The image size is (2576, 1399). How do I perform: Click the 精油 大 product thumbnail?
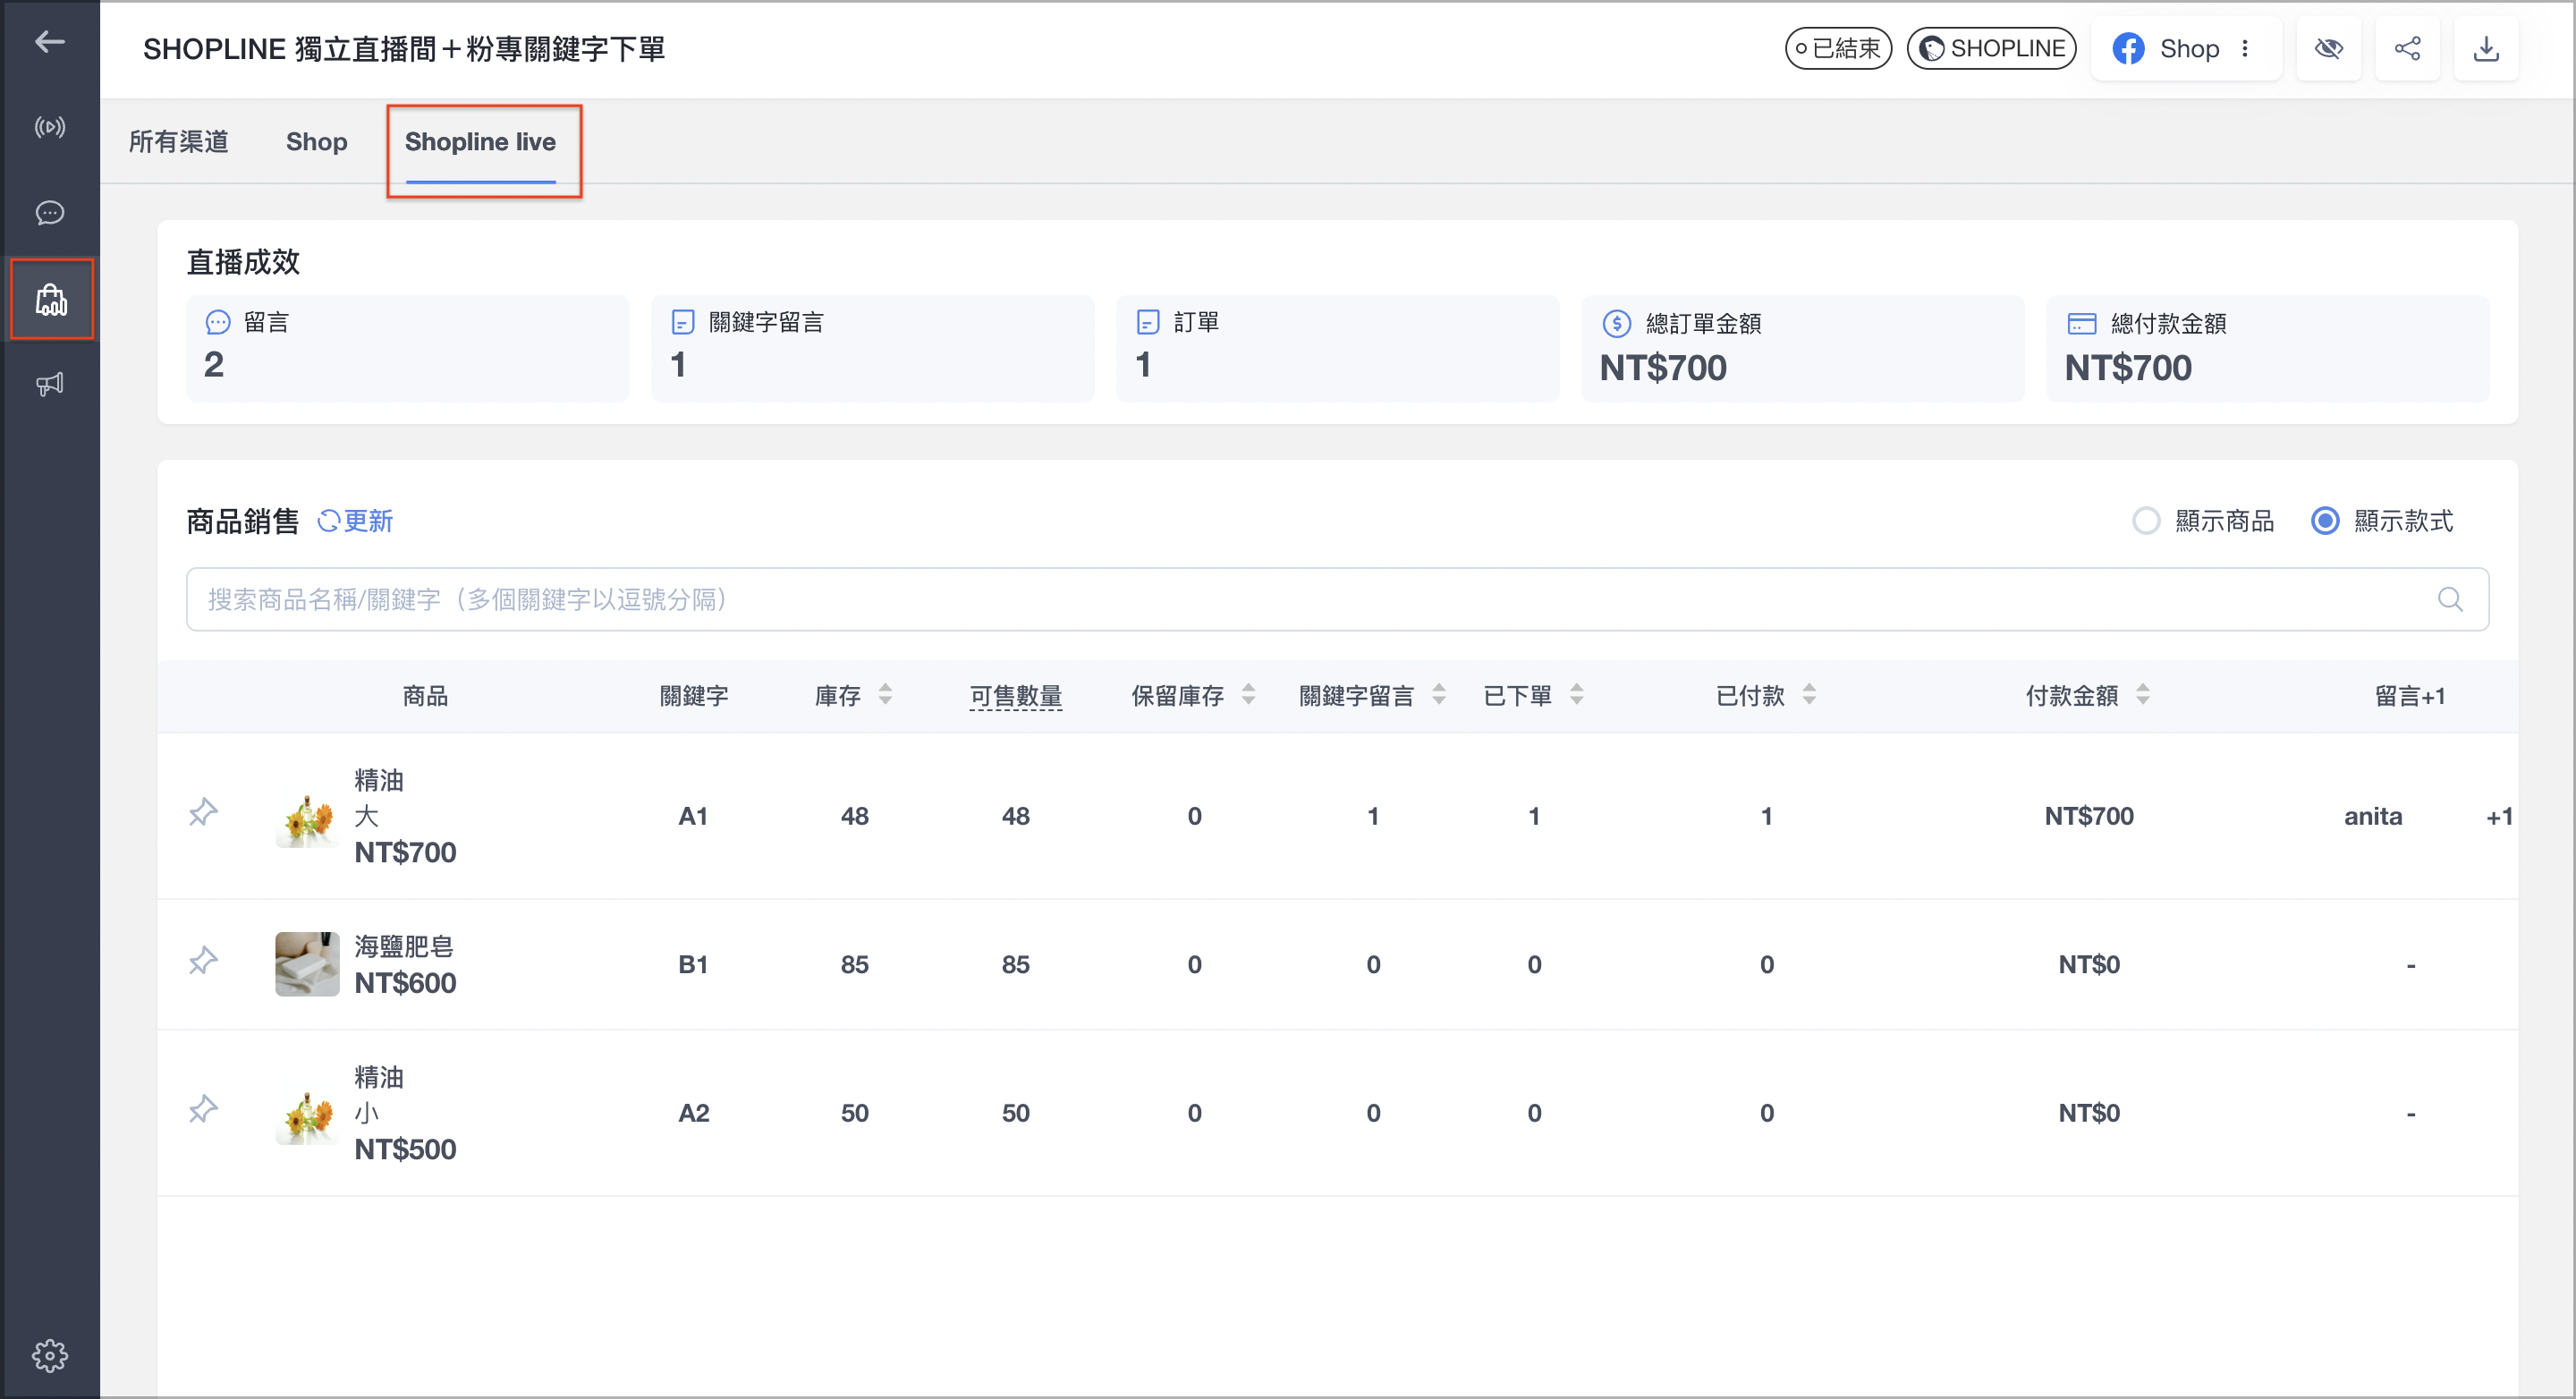coord(307,816)
